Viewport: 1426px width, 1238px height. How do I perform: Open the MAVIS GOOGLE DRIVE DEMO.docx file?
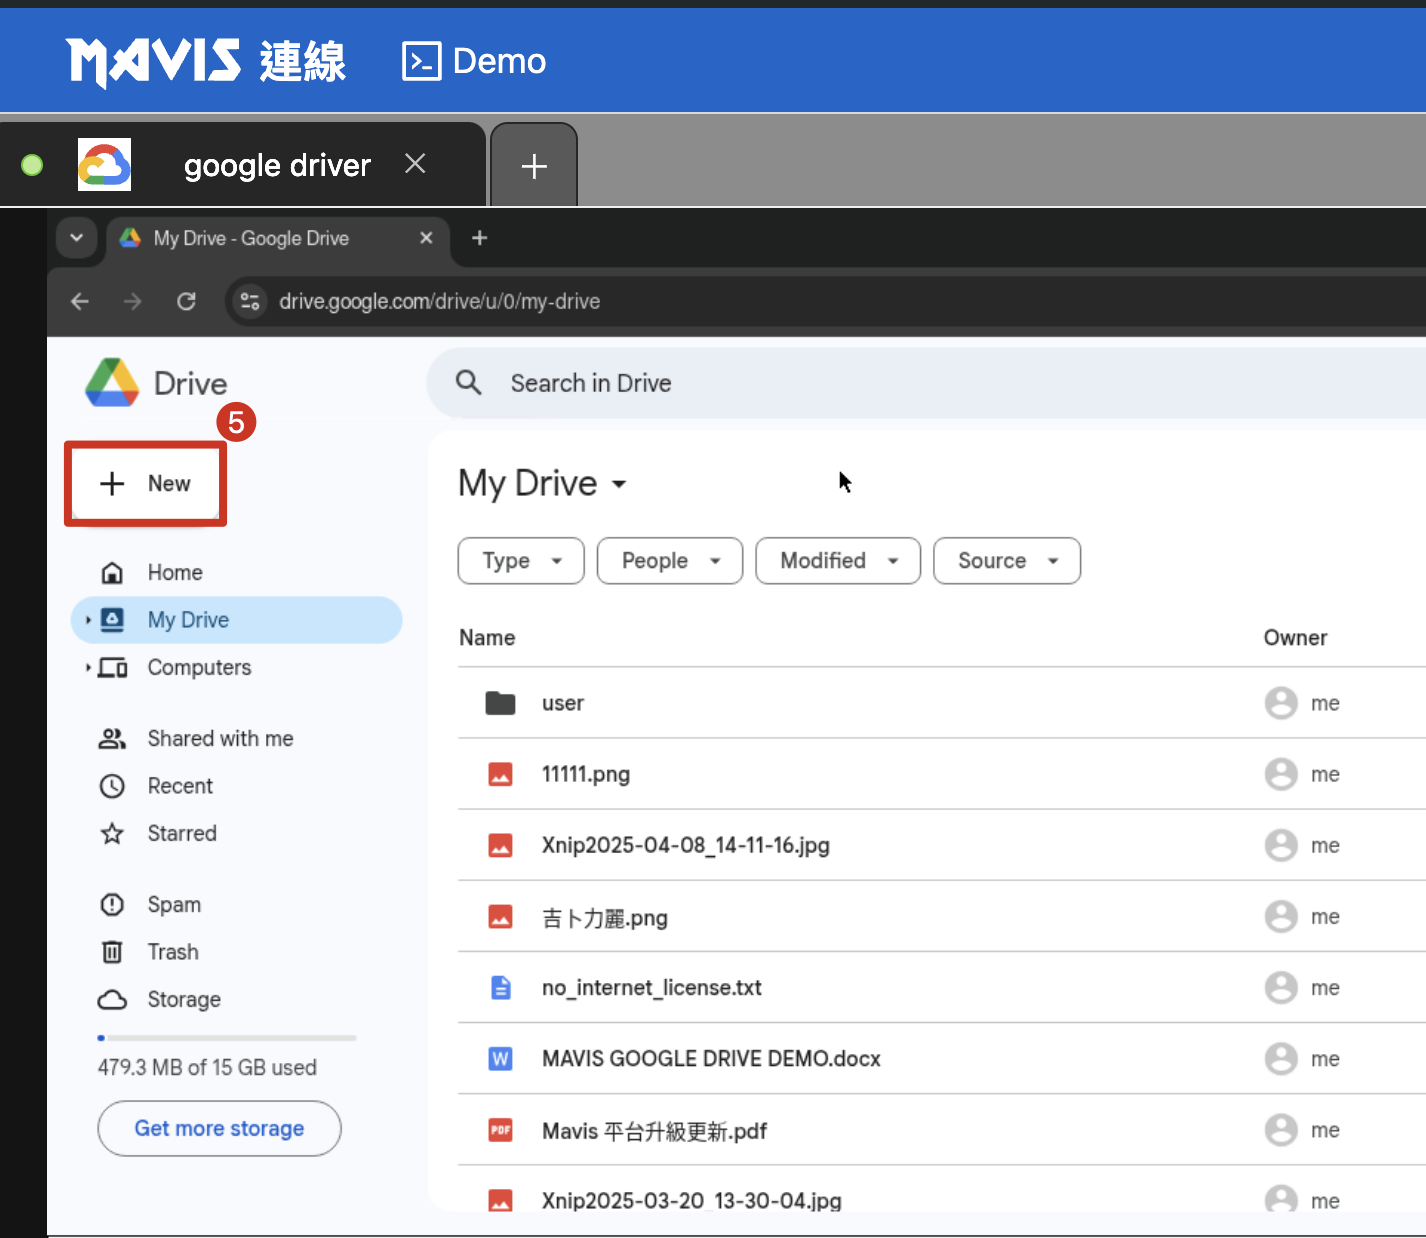tap(710, 1059)
